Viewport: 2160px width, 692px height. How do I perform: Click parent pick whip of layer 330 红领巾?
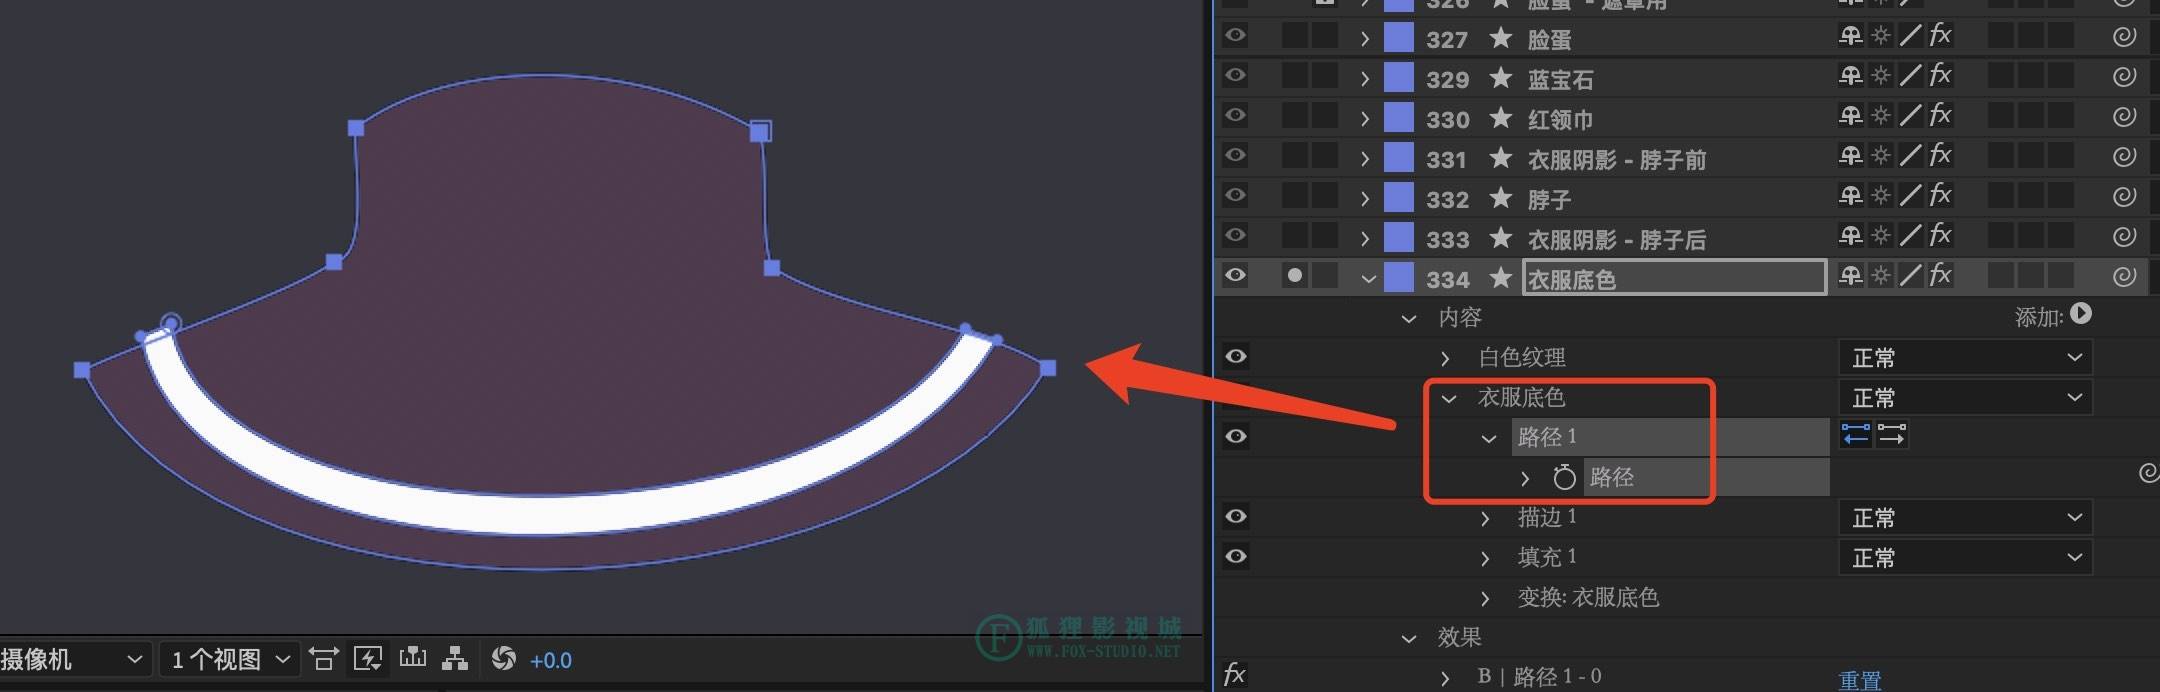[2125, 117]
